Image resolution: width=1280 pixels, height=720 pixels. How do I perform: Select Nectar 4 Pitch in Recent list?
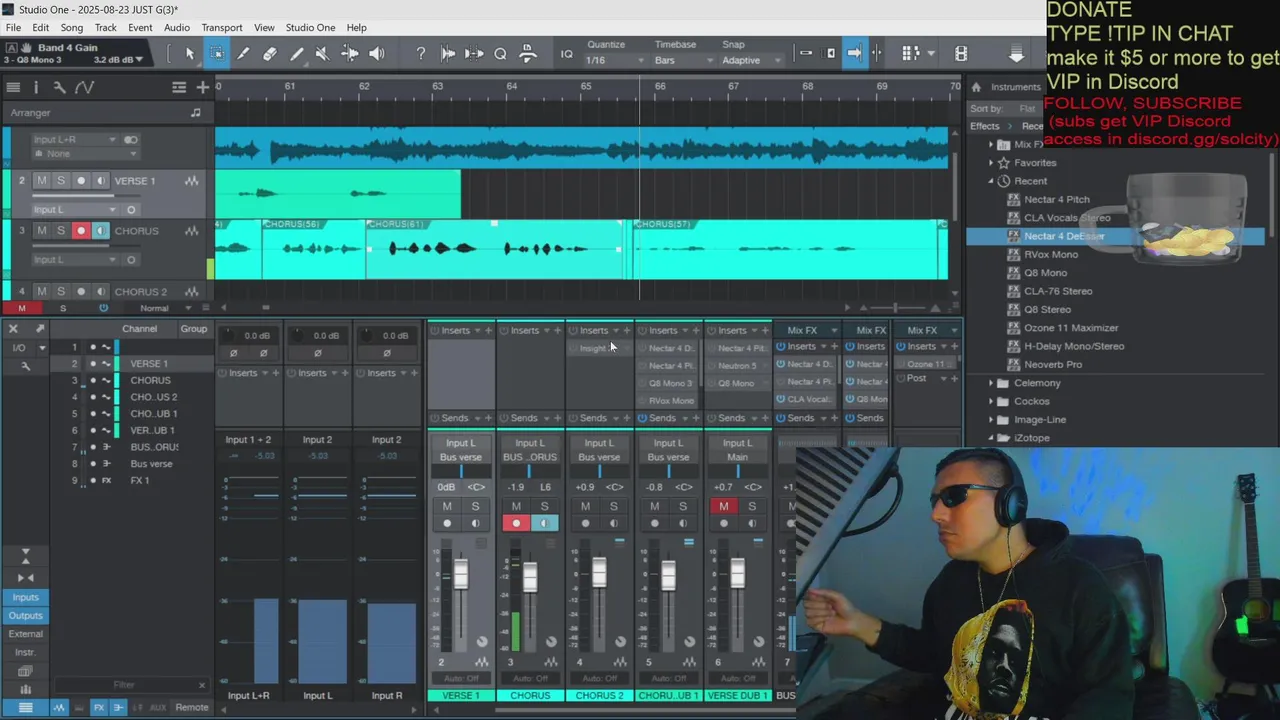1056,199
